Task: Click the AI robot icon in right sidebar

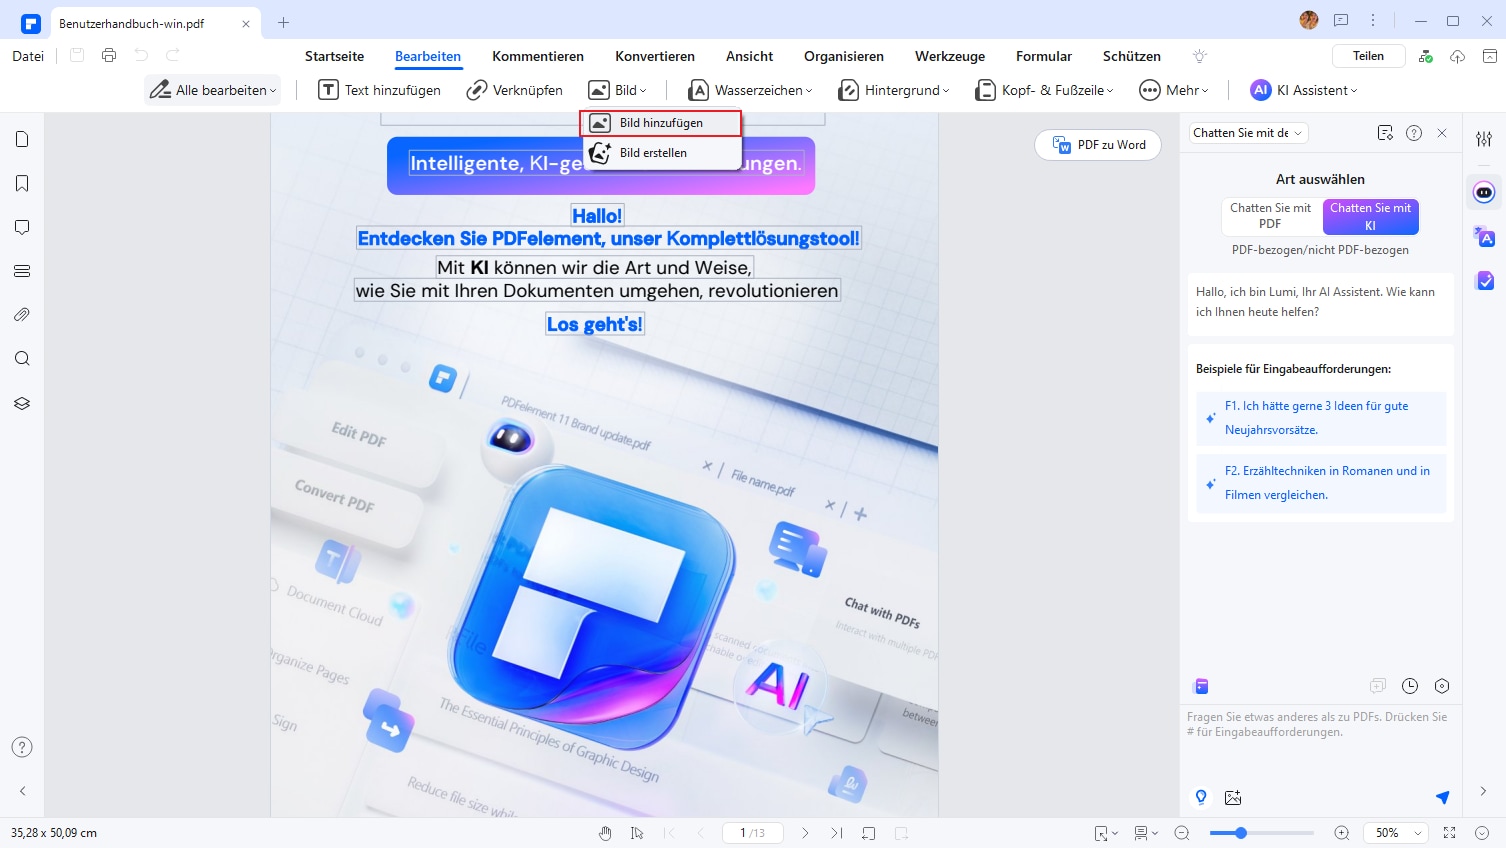Action: pyautogui.click(x=1484, y=192)
